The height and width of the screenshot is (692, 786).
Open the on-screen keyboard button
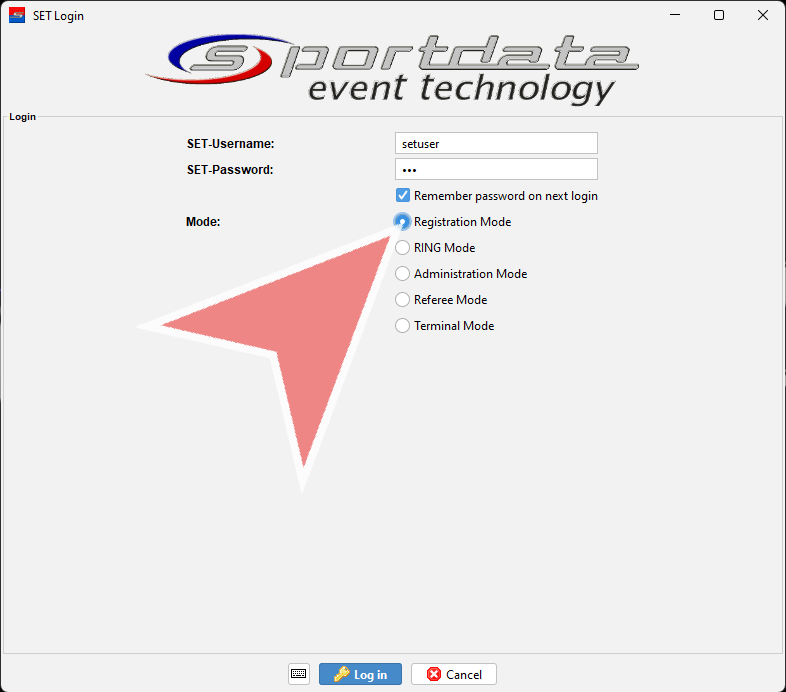point(299,674)
